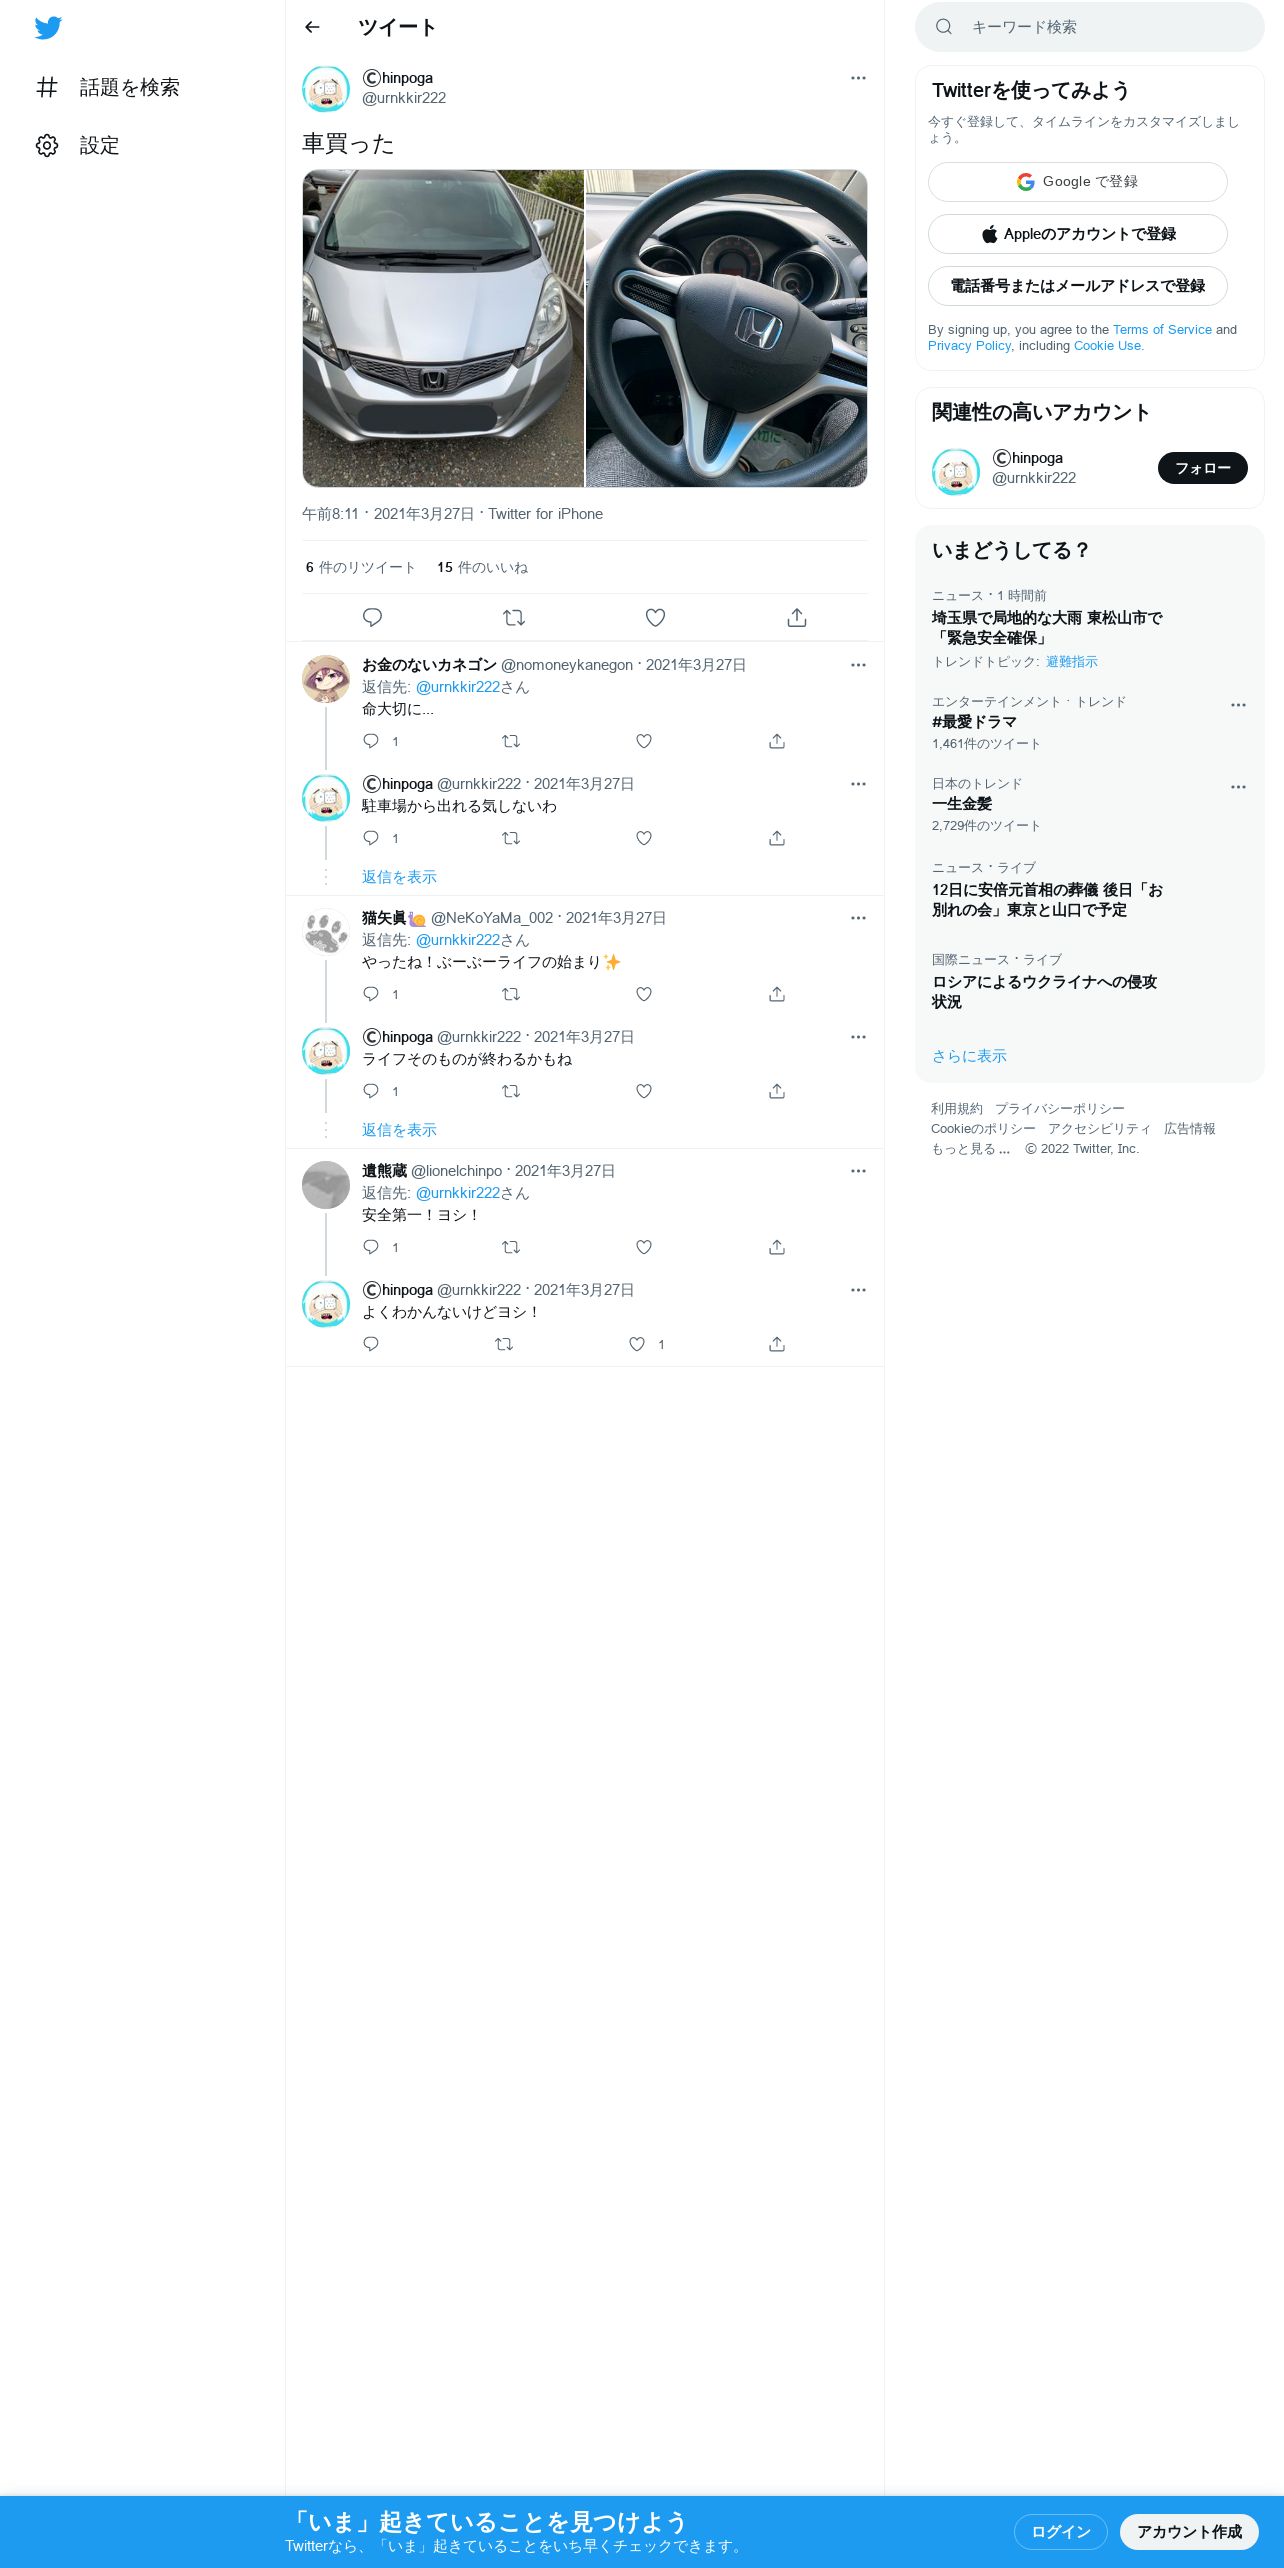Sign up with Google で登録 button
The width and height of the screenshot is (1284, 2568).
[x=1077, y=182]
